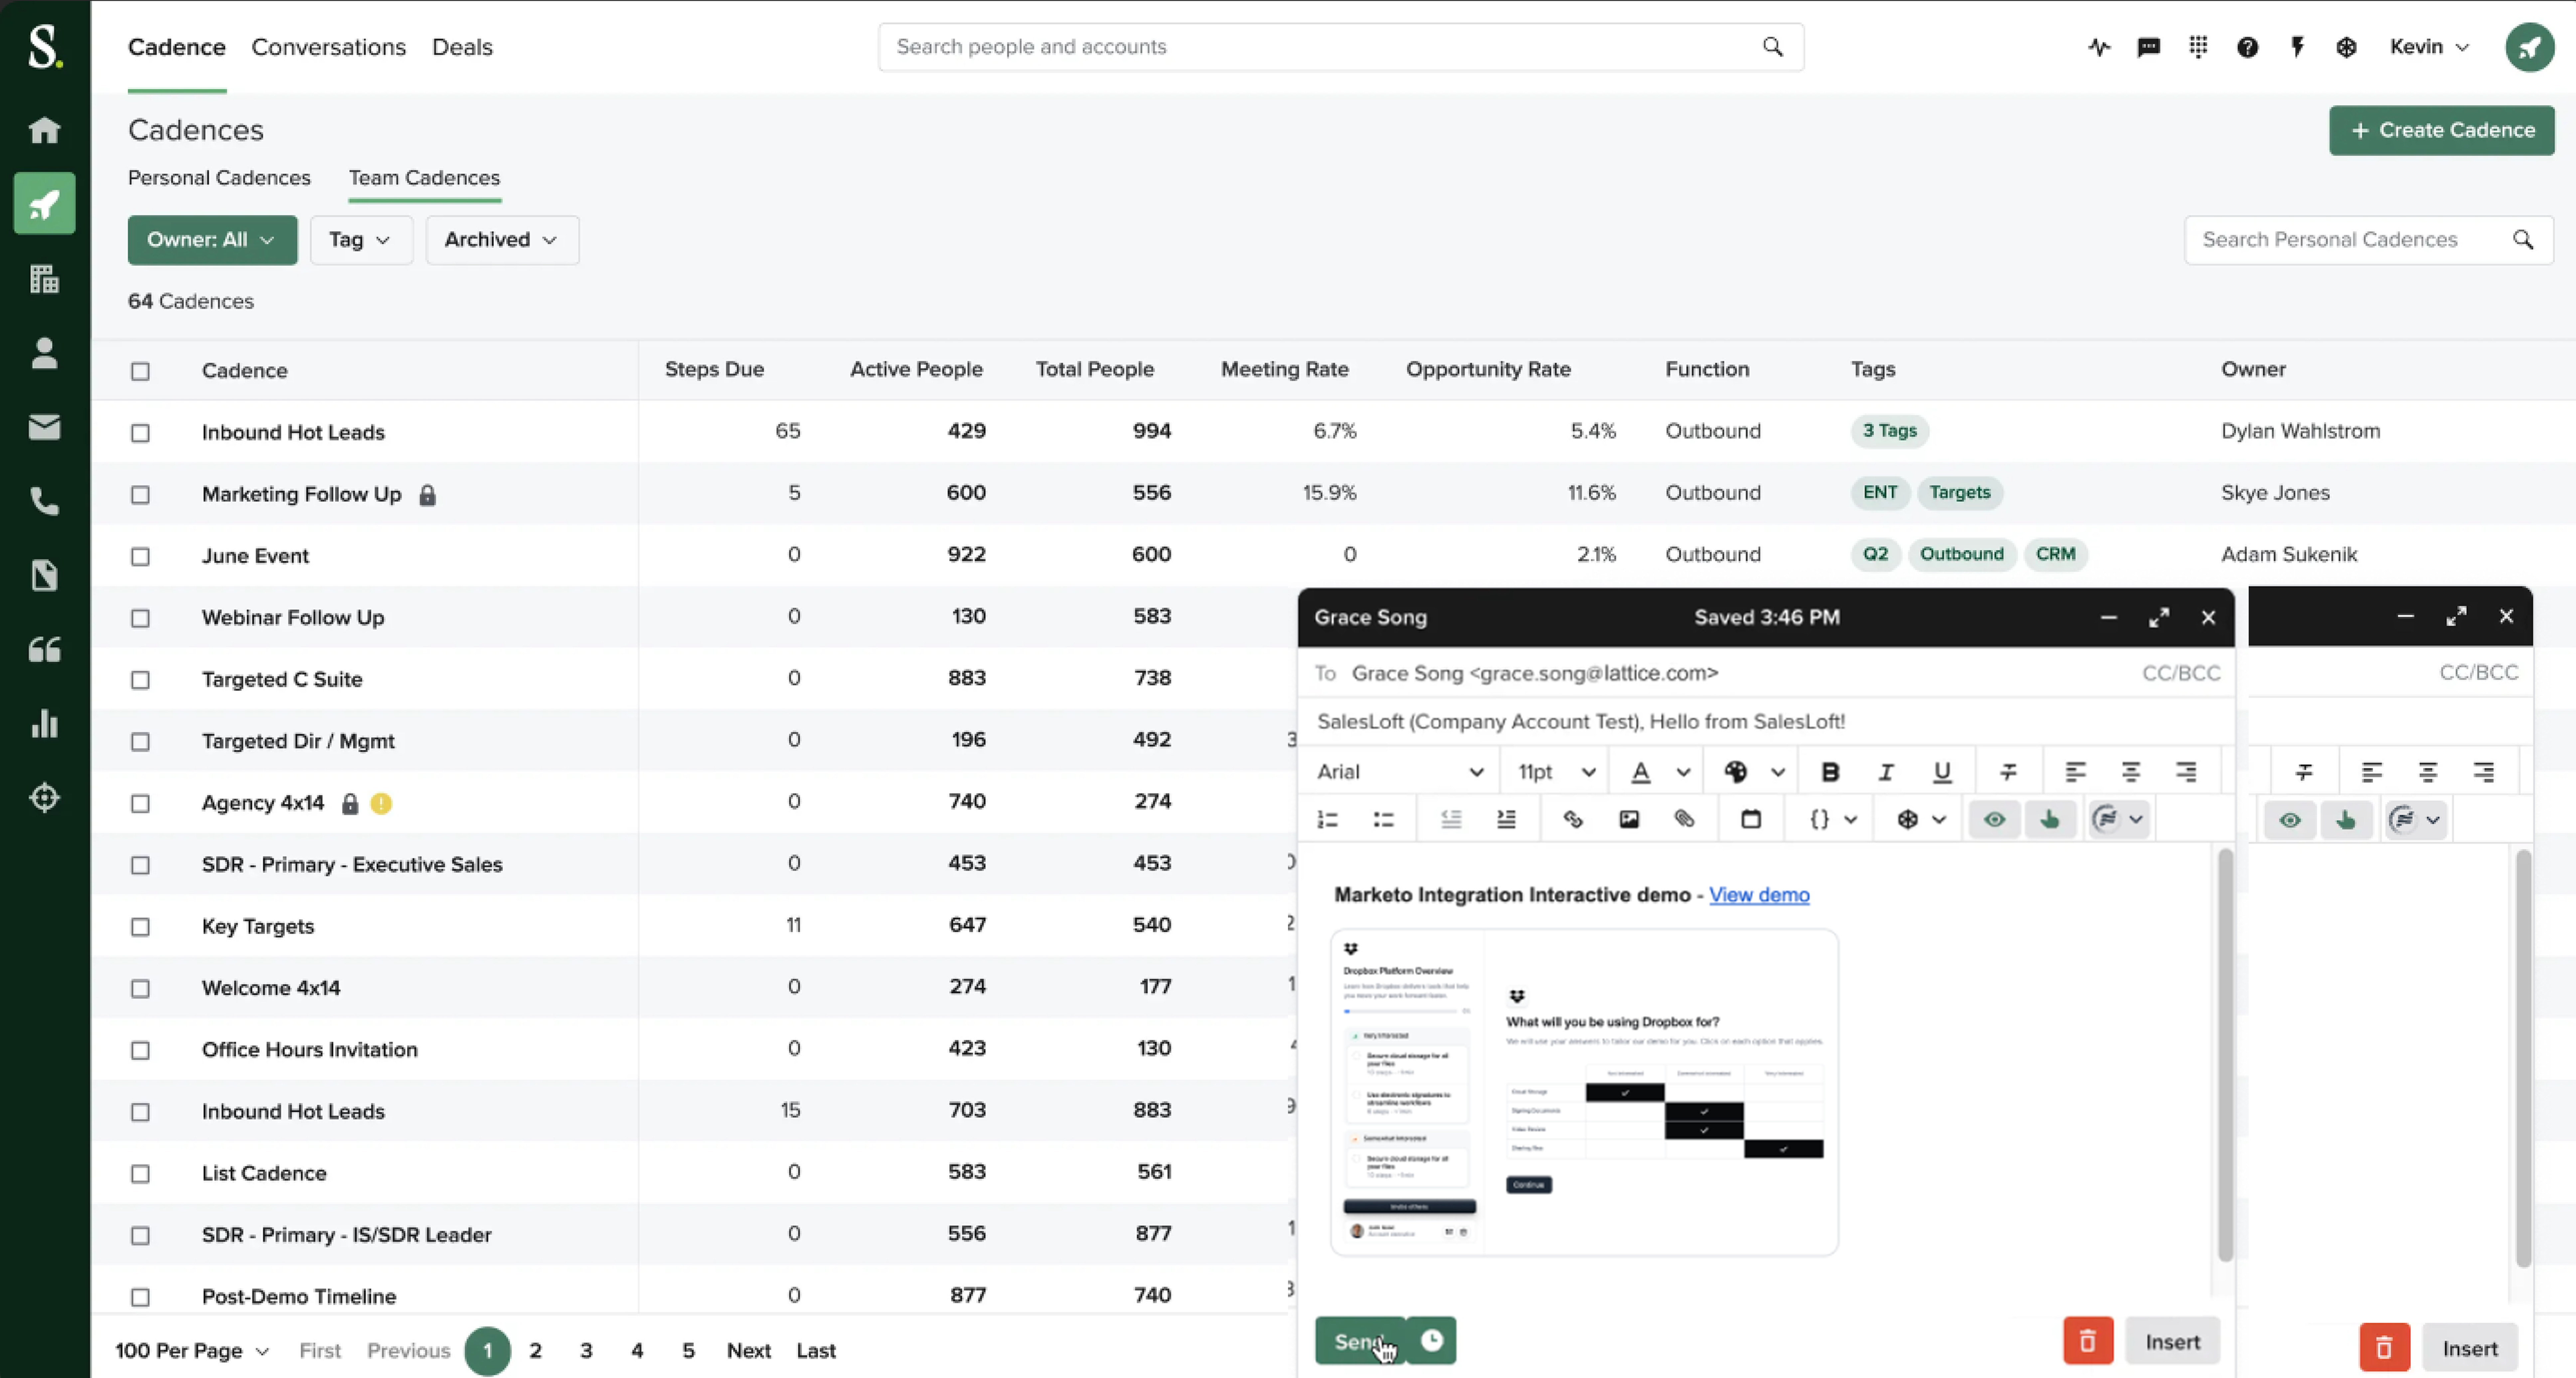Select the phone dialer icon in sidebar
The image size is (2576, 1378).
(x=44, y=501)
